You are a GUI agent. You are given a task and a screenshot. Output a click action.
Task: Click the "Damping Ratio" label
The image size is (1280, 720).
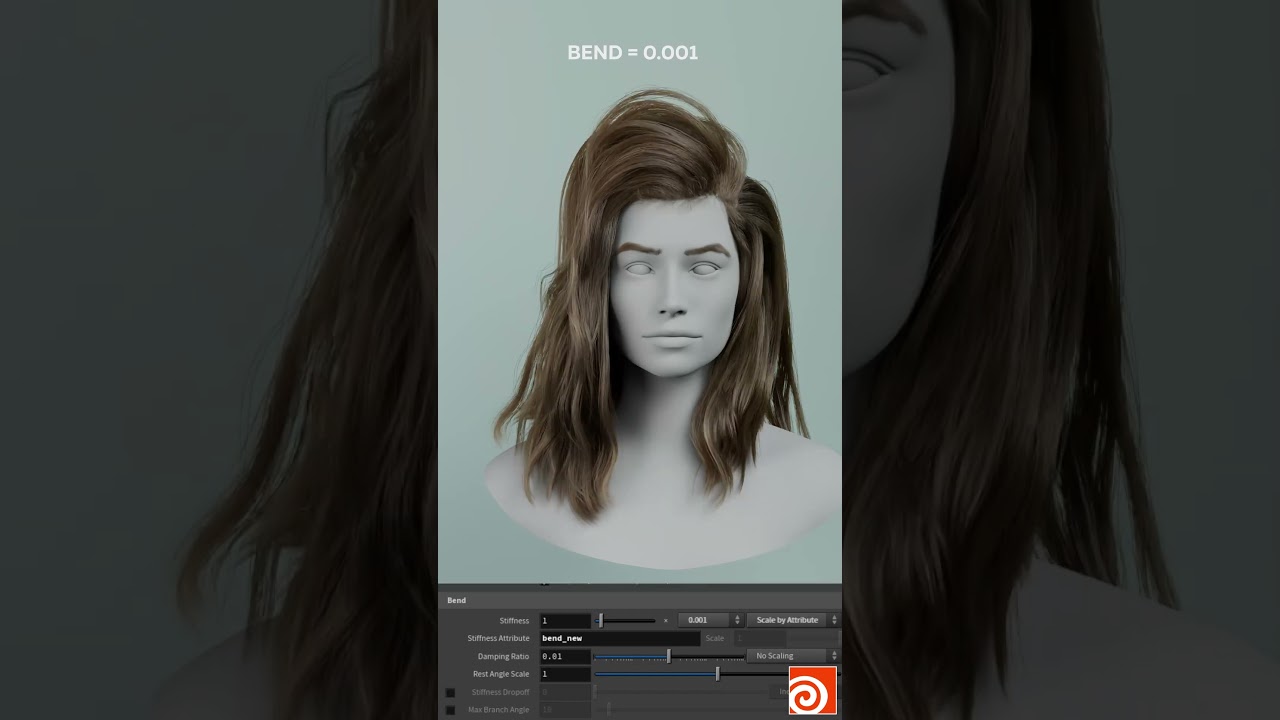pos(501,656)
